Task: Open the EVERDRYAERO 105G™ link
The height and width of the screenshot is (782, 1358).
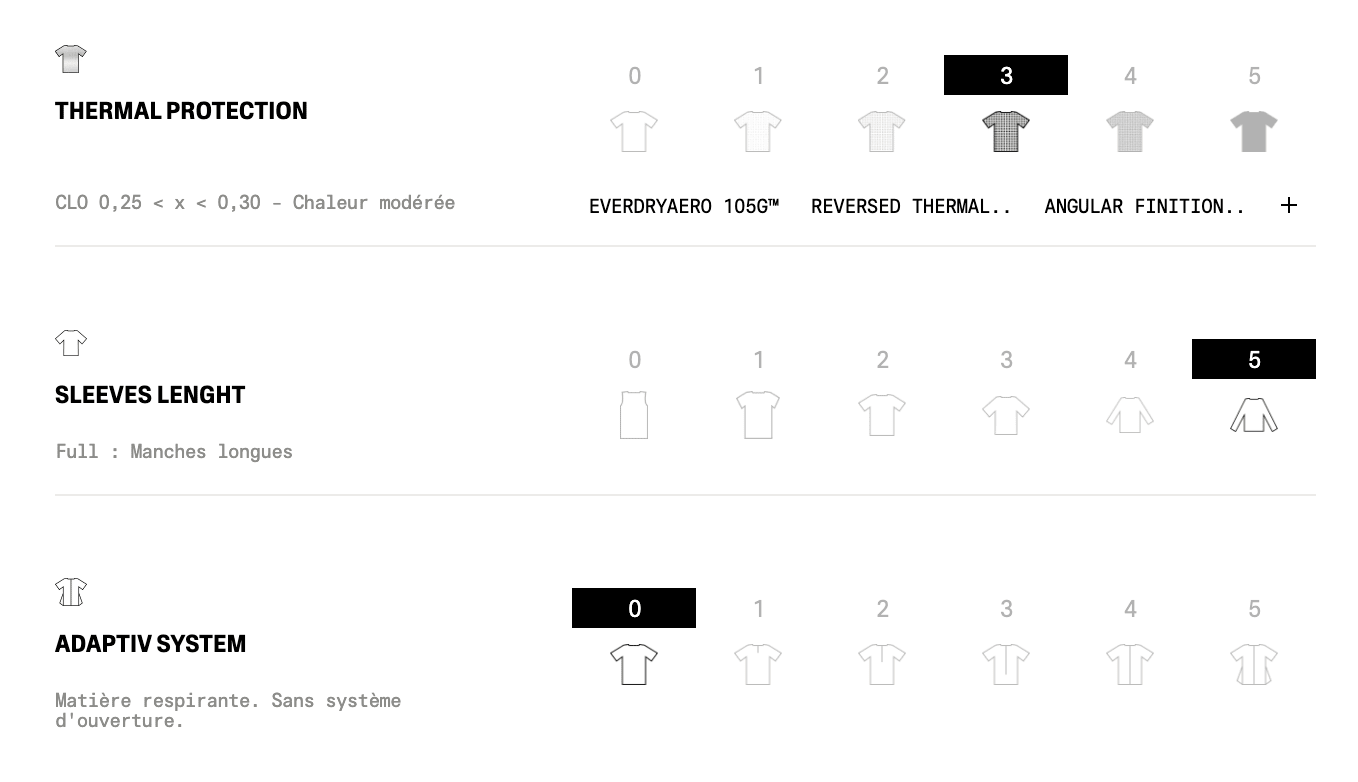Action: tap(684, 207)
